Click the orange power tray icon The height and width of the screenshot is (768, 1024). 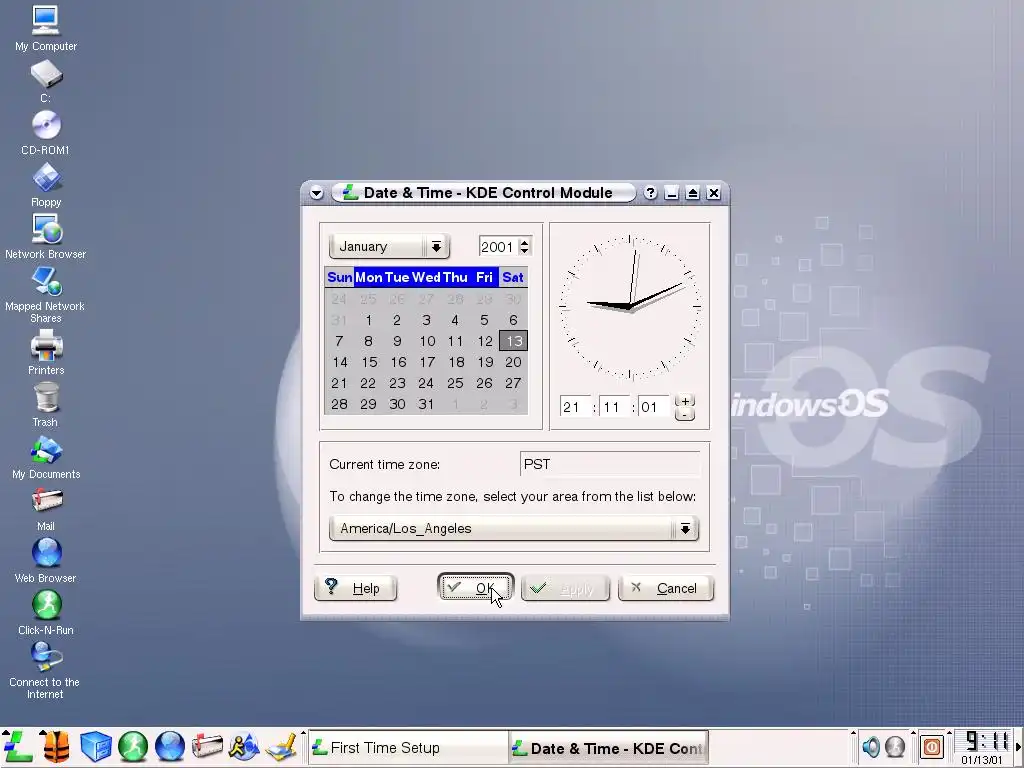(x=932, y=746)
